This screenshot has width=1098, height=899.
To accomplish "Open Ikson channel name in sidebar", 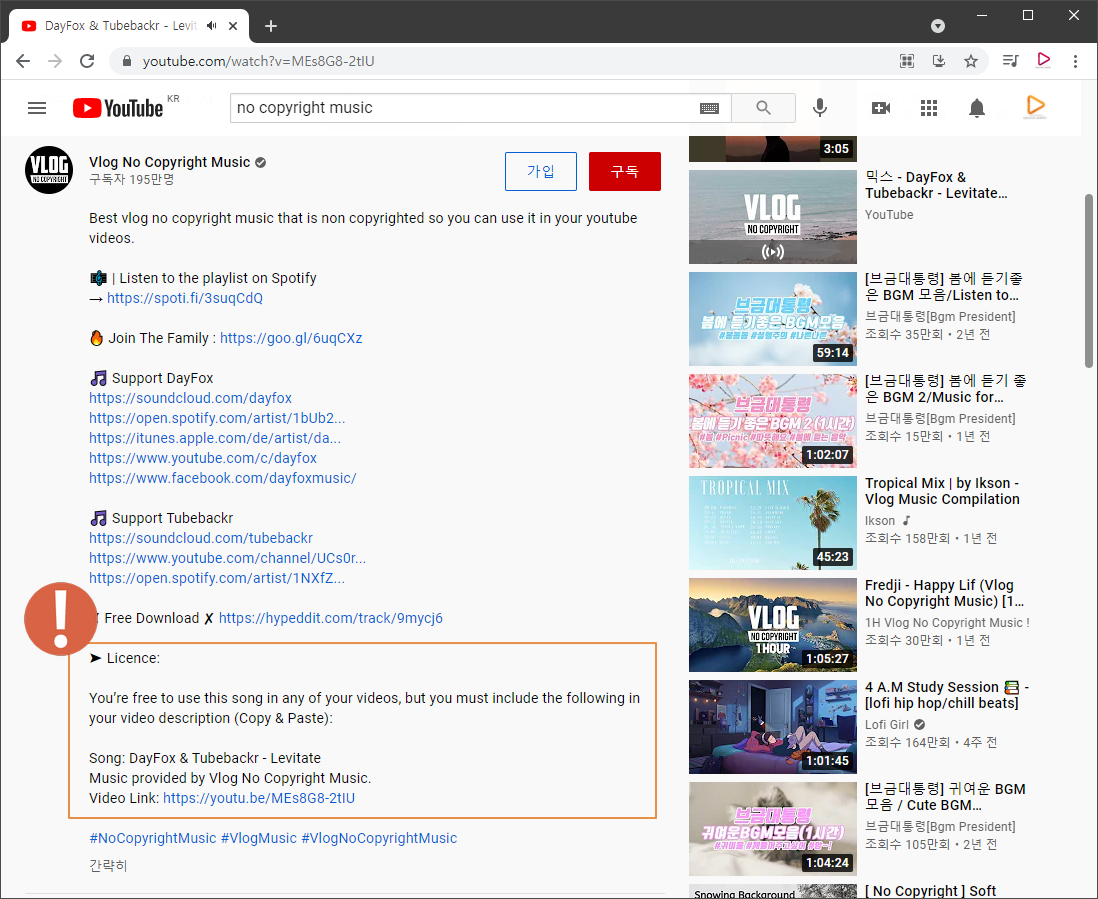I will (880, 521).
